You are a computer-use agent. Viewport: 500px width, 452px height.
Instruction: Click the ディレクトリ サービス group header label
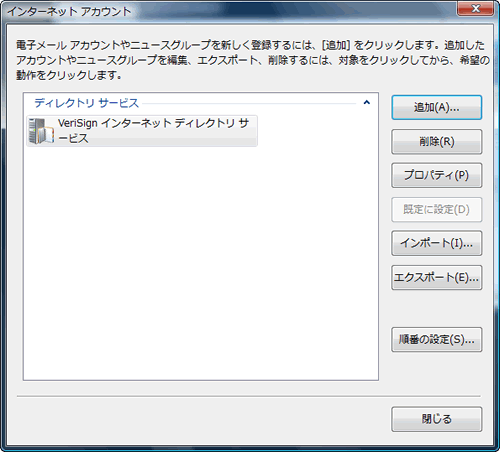pos(86,103)
